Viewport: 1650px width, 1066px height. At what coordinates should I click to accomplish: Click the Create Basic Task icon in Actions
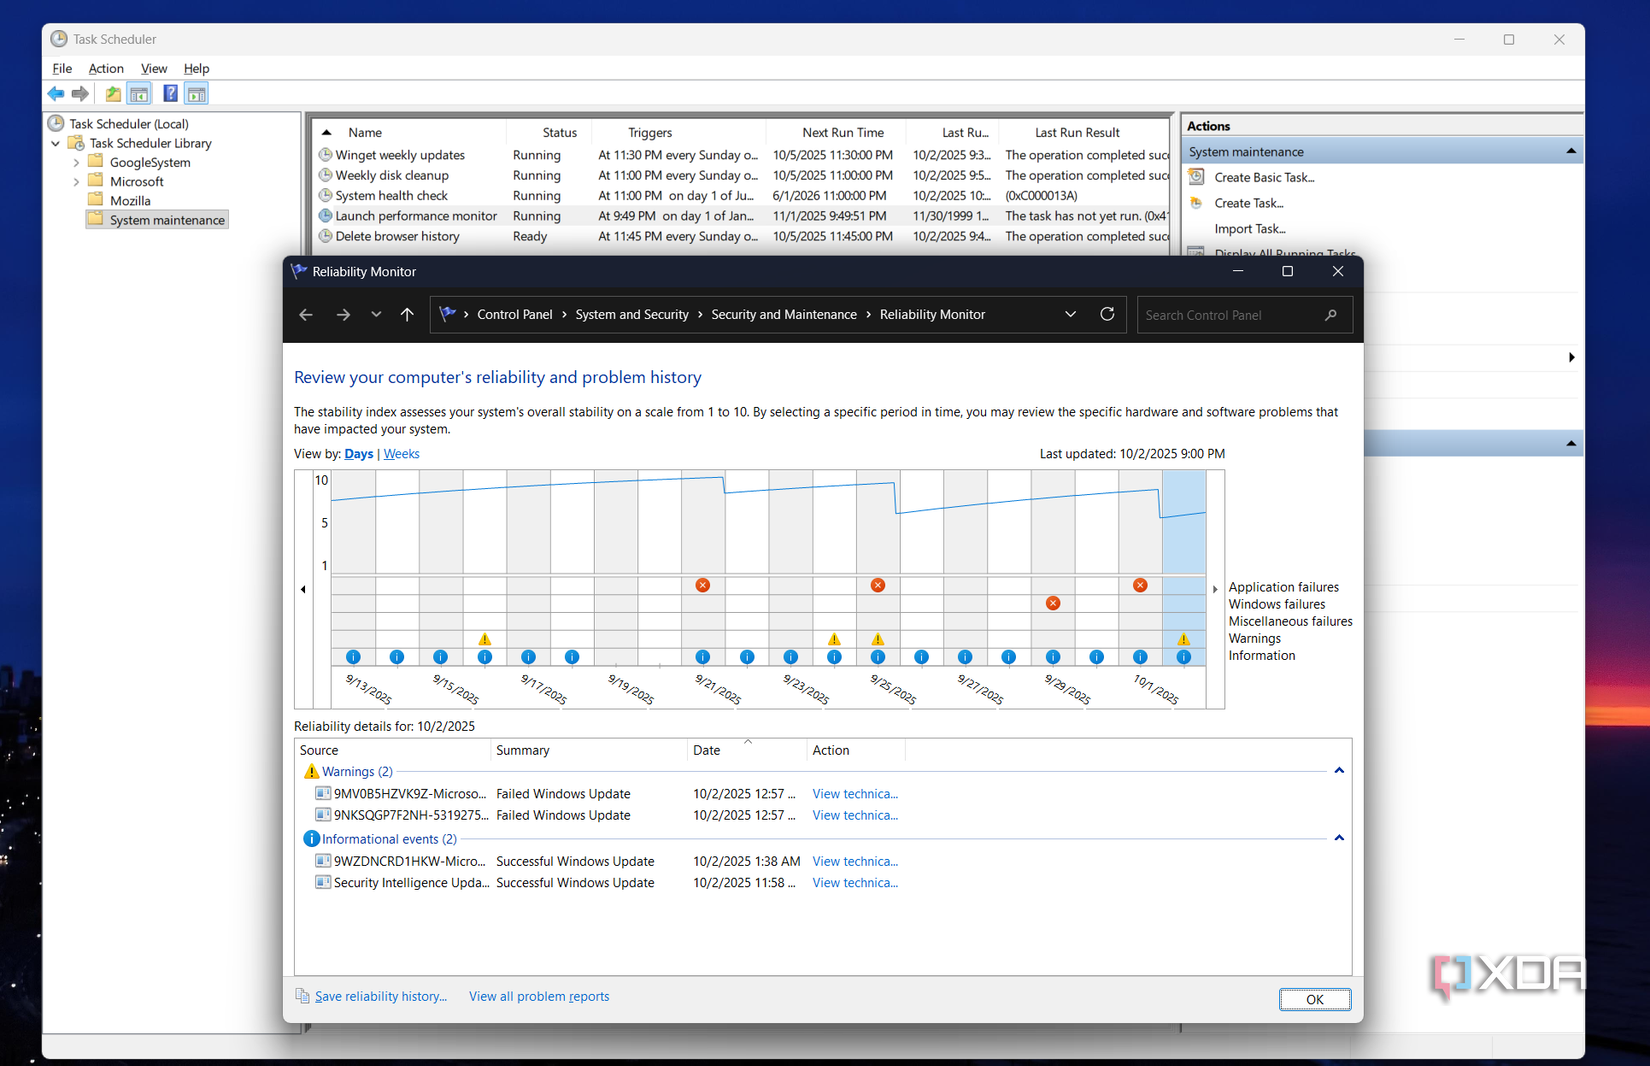tap(1197, 177)
